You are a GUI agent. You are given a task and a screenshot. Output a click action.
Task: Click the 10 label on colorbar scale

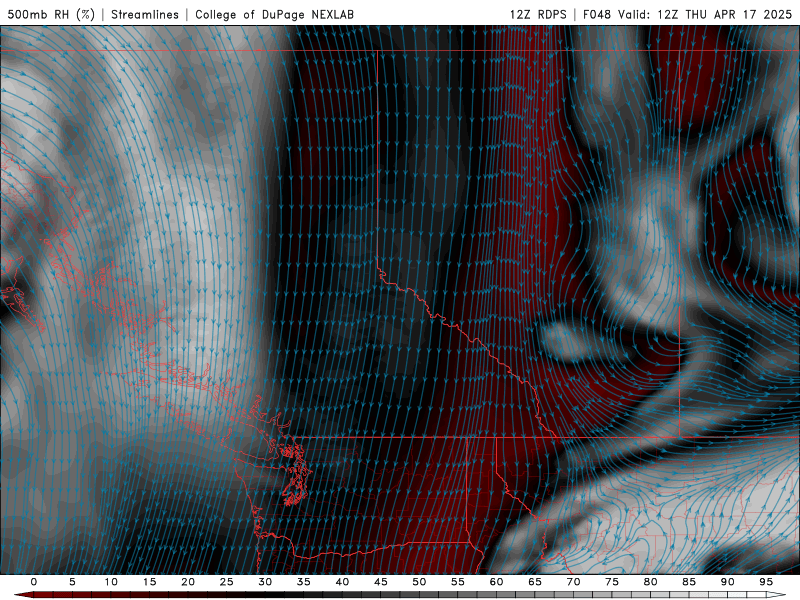point(111,582)
